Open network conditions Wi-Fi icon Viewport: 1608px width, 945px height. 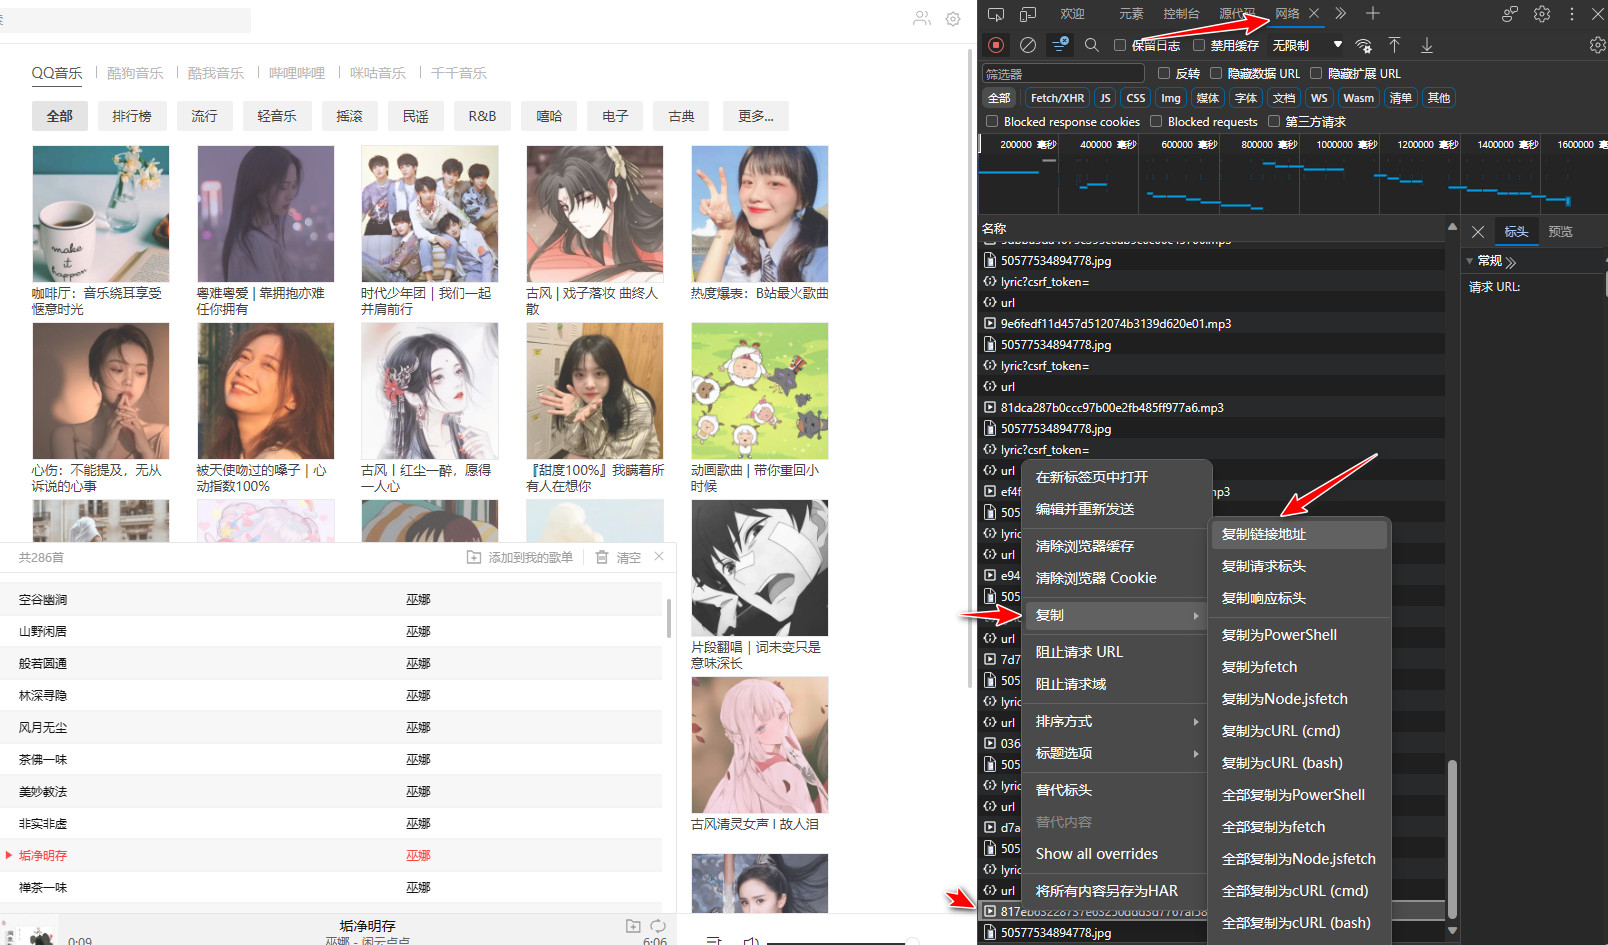pyautogui.click(x=1363, y=45)
